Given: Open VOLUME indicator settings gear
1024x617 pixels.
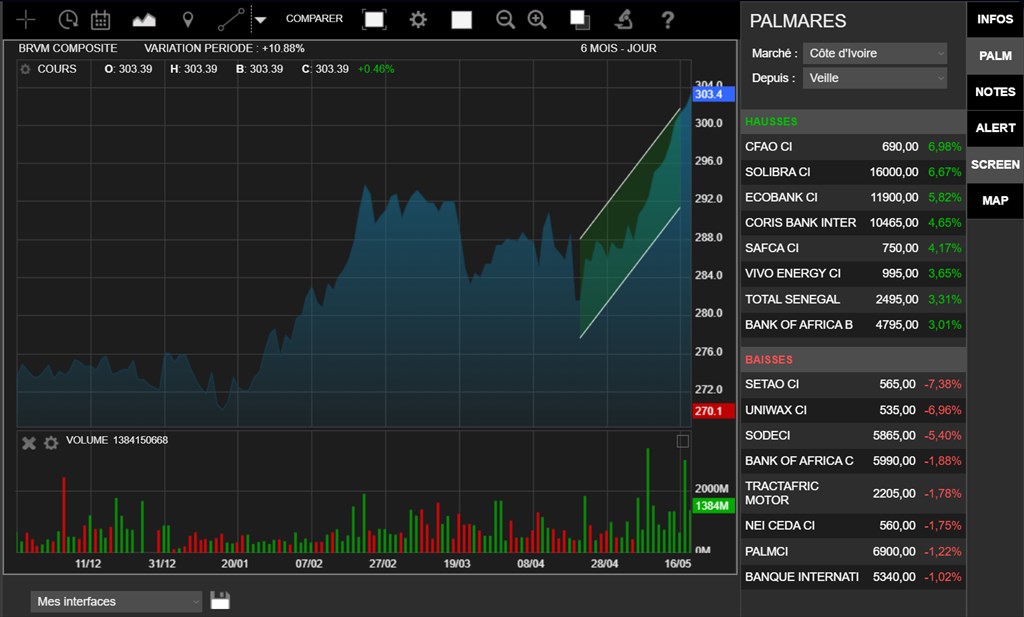Looking at the screenshot, I should coord(51,443).
